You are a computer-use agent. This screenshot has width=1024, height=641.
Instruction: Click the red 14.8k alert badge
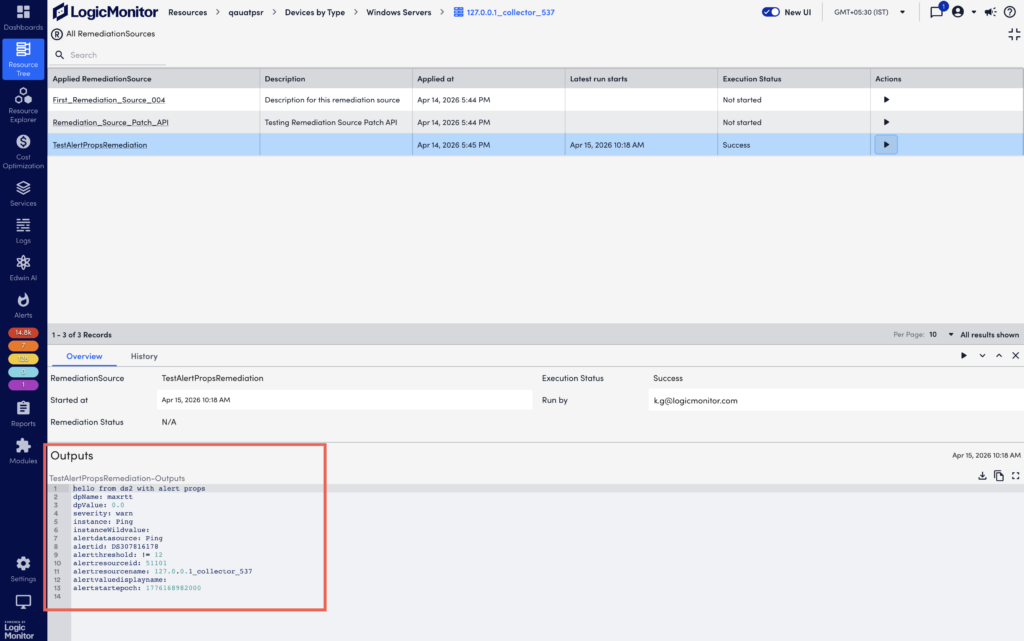pyautogui.click(x=23, y=332)
